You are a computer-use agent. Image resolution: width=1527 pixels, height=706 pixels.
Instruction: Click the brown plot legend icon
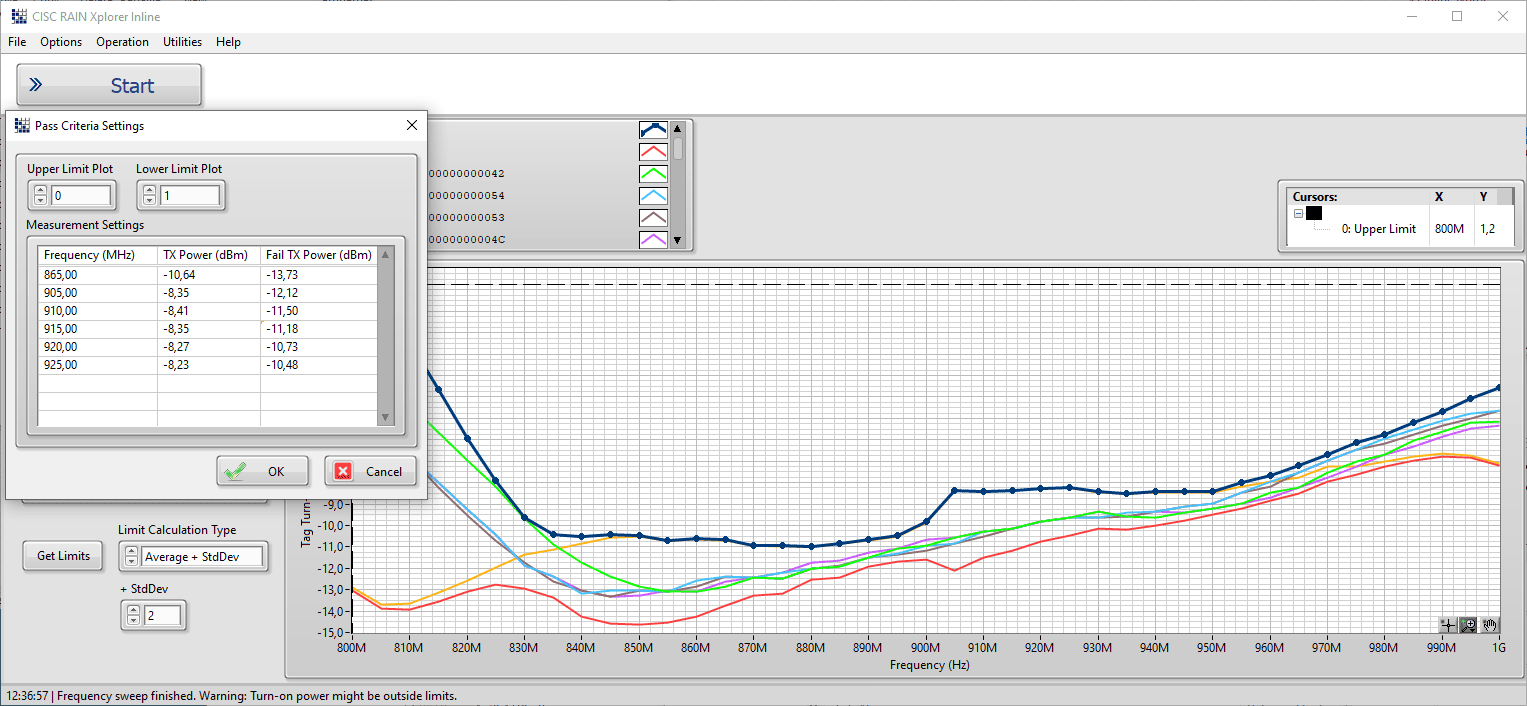(x=653, y=218)
